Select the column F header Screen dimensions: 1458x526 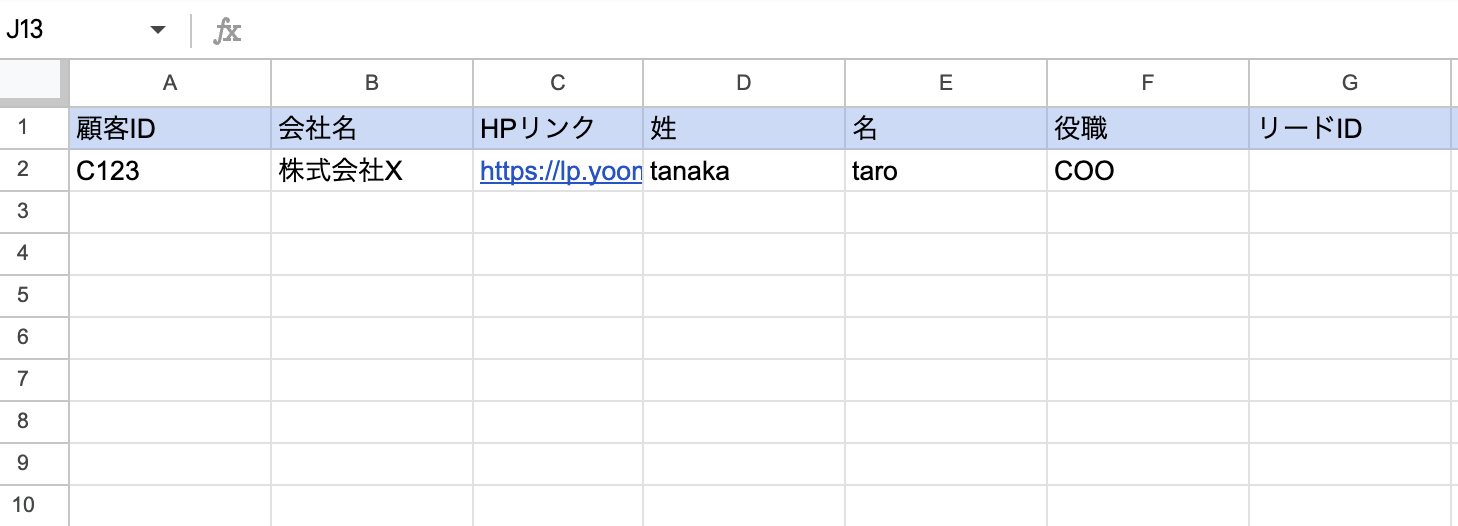[1148, 83]
